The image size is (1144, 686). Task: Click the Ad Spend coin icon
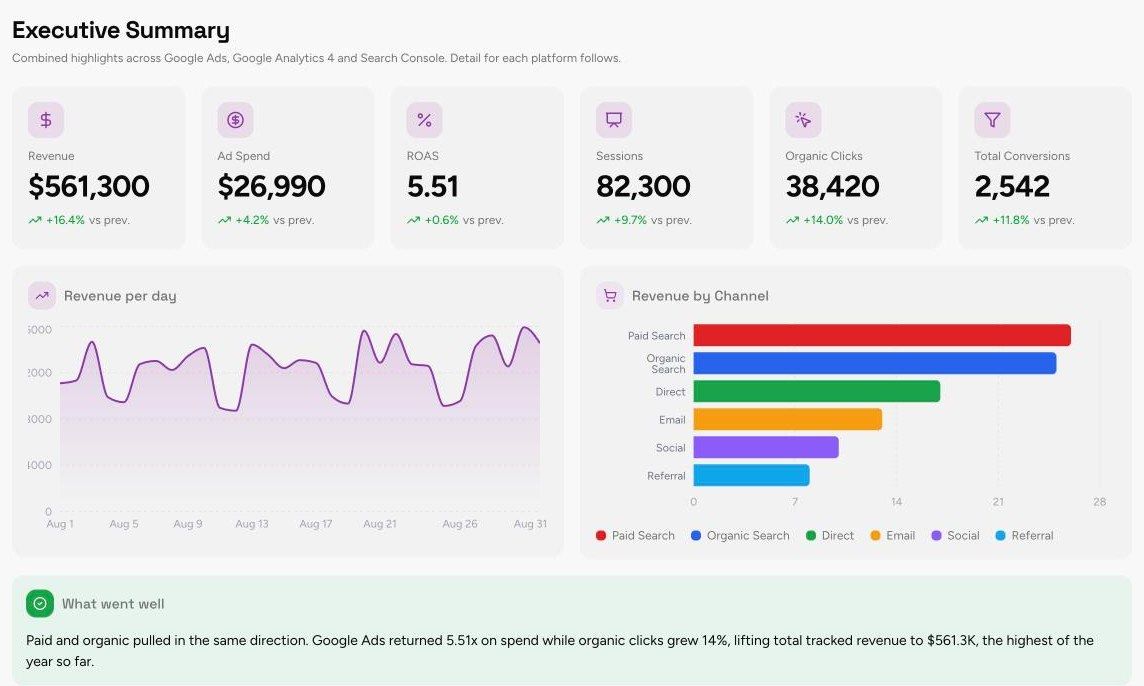(235, 120)
